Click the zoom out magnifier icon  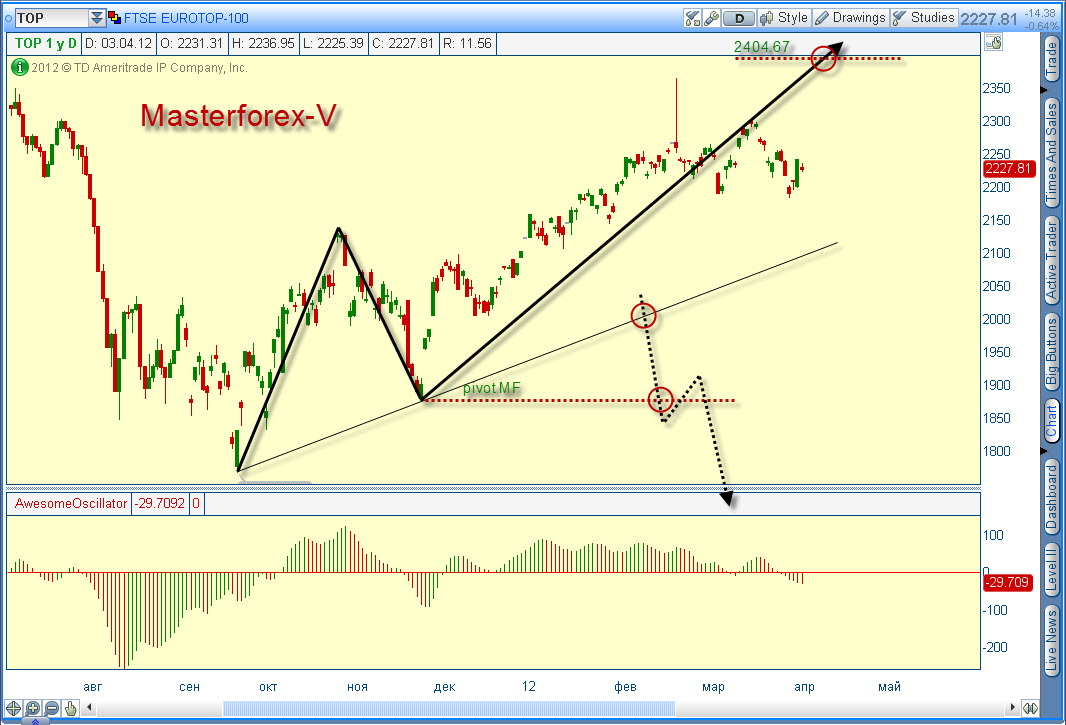coord(51,708)
